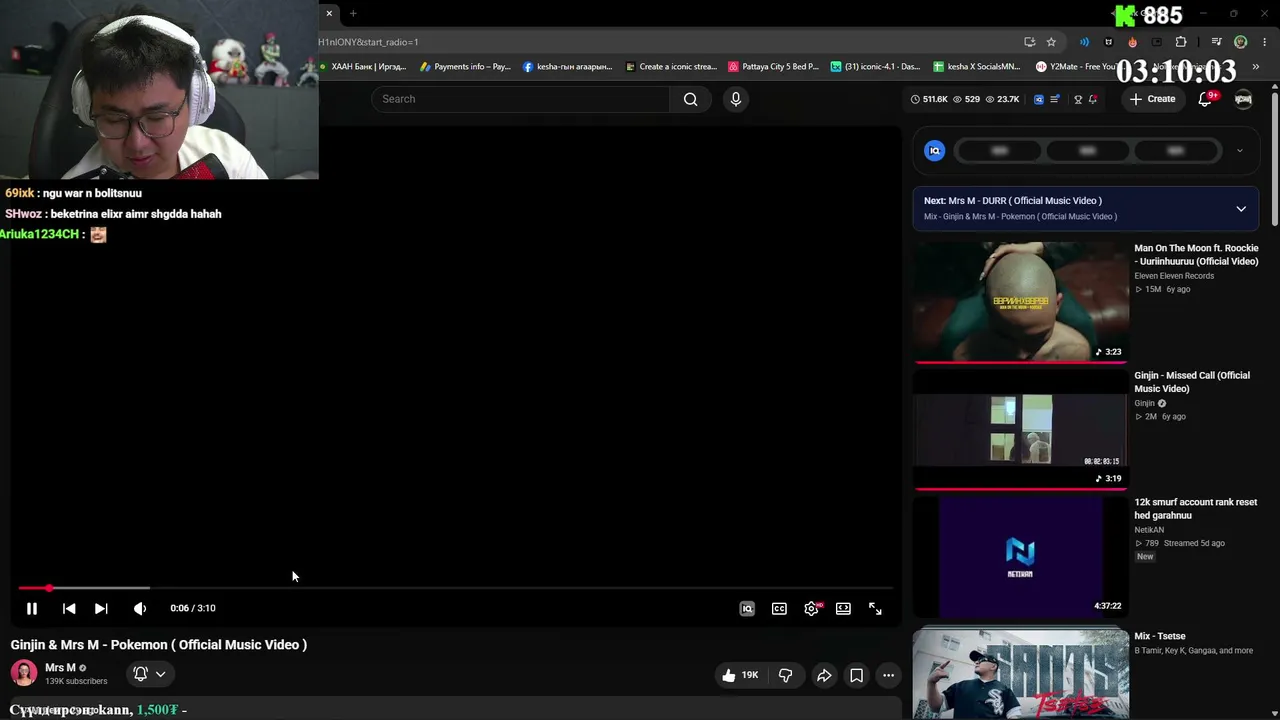
Task: Open the kesha Facebook bookmark
Action: pos(567,67)
